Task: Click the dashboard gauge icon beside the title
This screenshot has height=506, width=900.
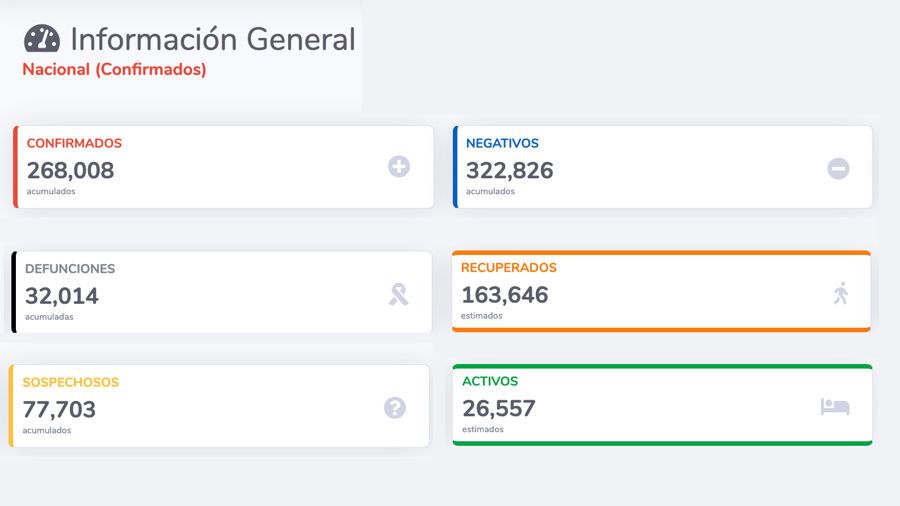Action: [42, 39]
